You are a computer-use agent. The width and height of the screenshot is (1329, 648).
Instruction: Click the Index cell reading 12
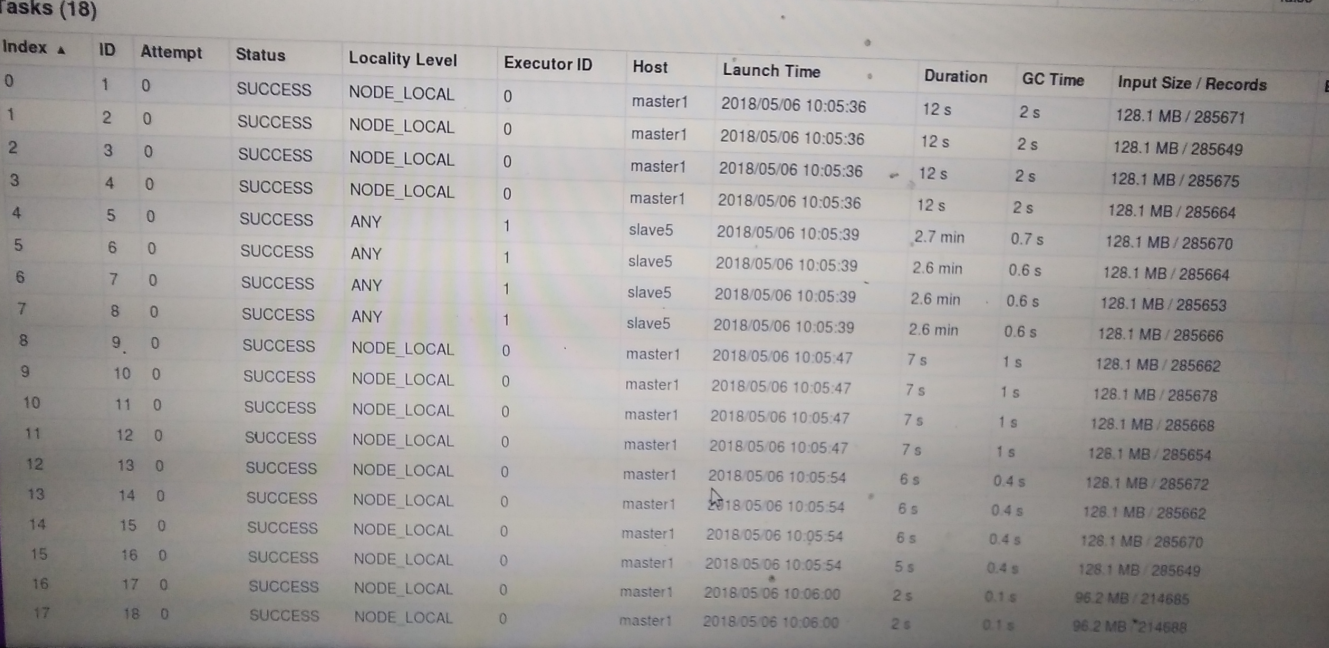(x=35, y=464)
